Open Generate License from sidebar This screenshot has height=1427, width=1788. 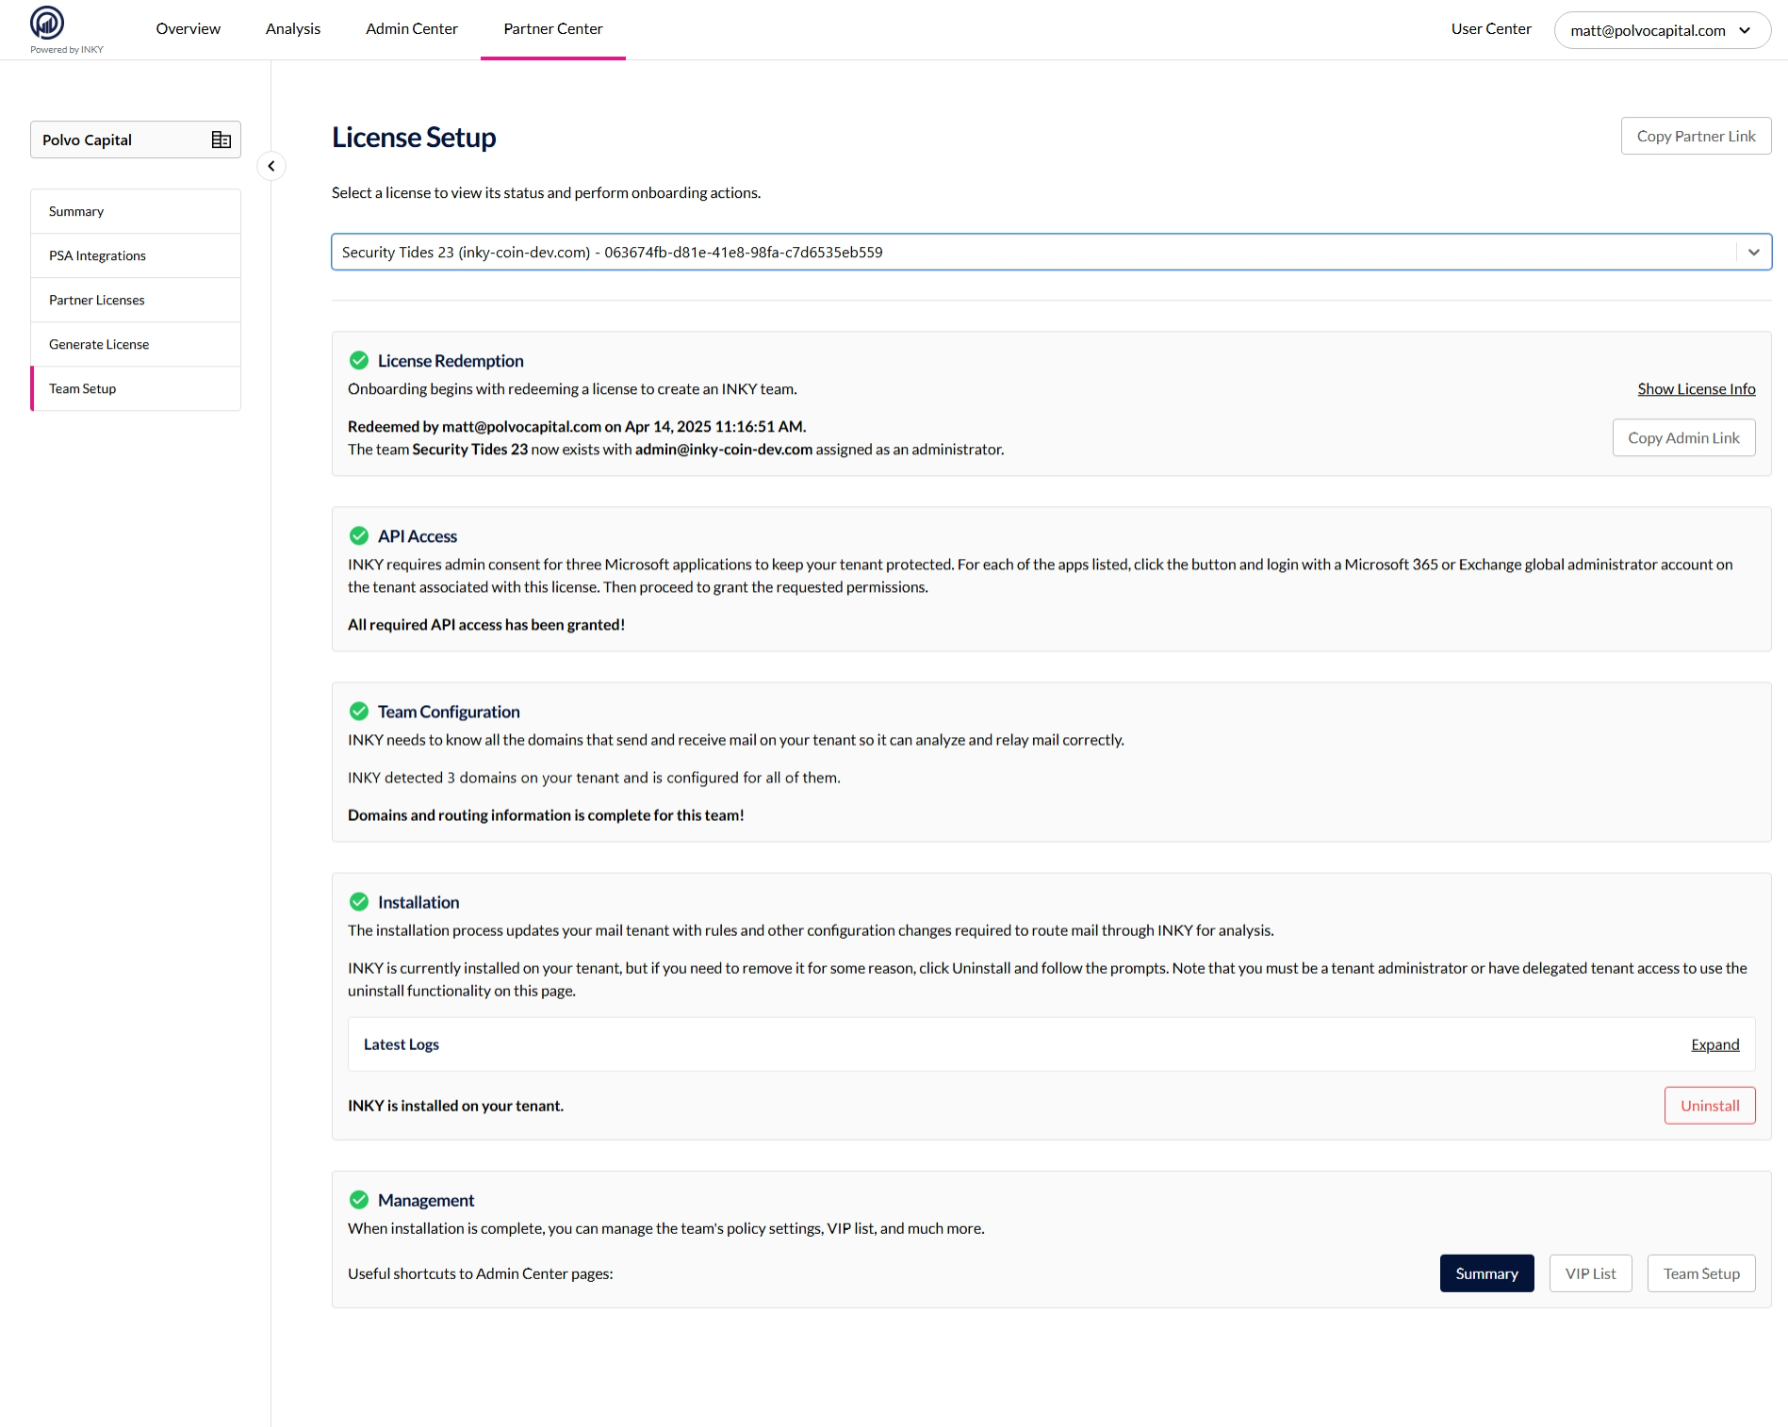pyautogui.click(x=99, y=344)
